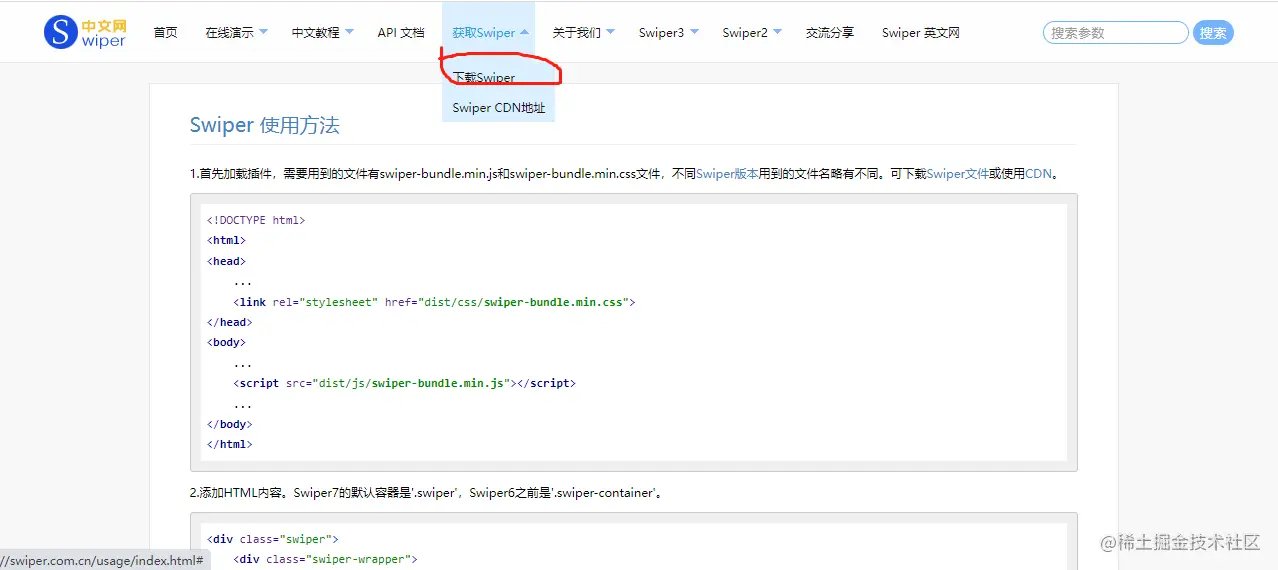
Task: Open the 首页 home page
Action: pyautogui.click(x=165, y=33)
